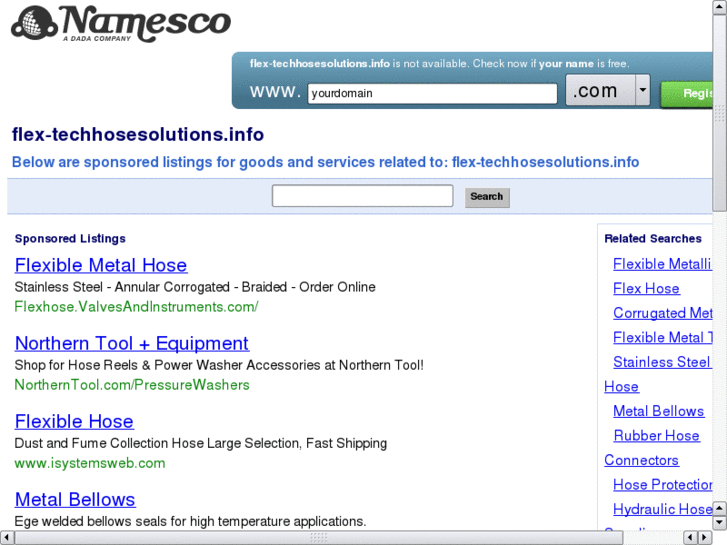Open the Flexible Metal Hose listing
This screenshot has height=545, width=727.
point(101,265)
